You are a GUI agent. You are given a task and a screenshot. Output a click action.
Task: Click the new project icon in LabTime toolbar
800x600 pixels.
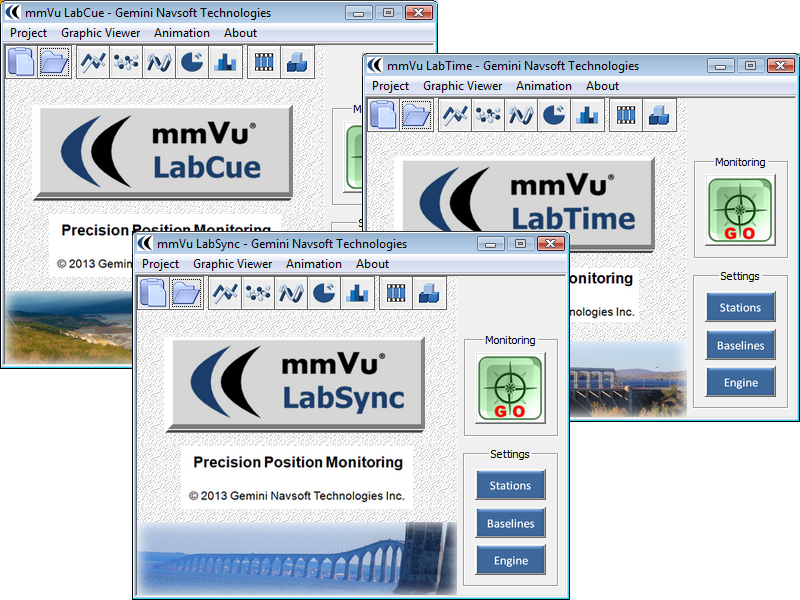(x=384, y=115)
